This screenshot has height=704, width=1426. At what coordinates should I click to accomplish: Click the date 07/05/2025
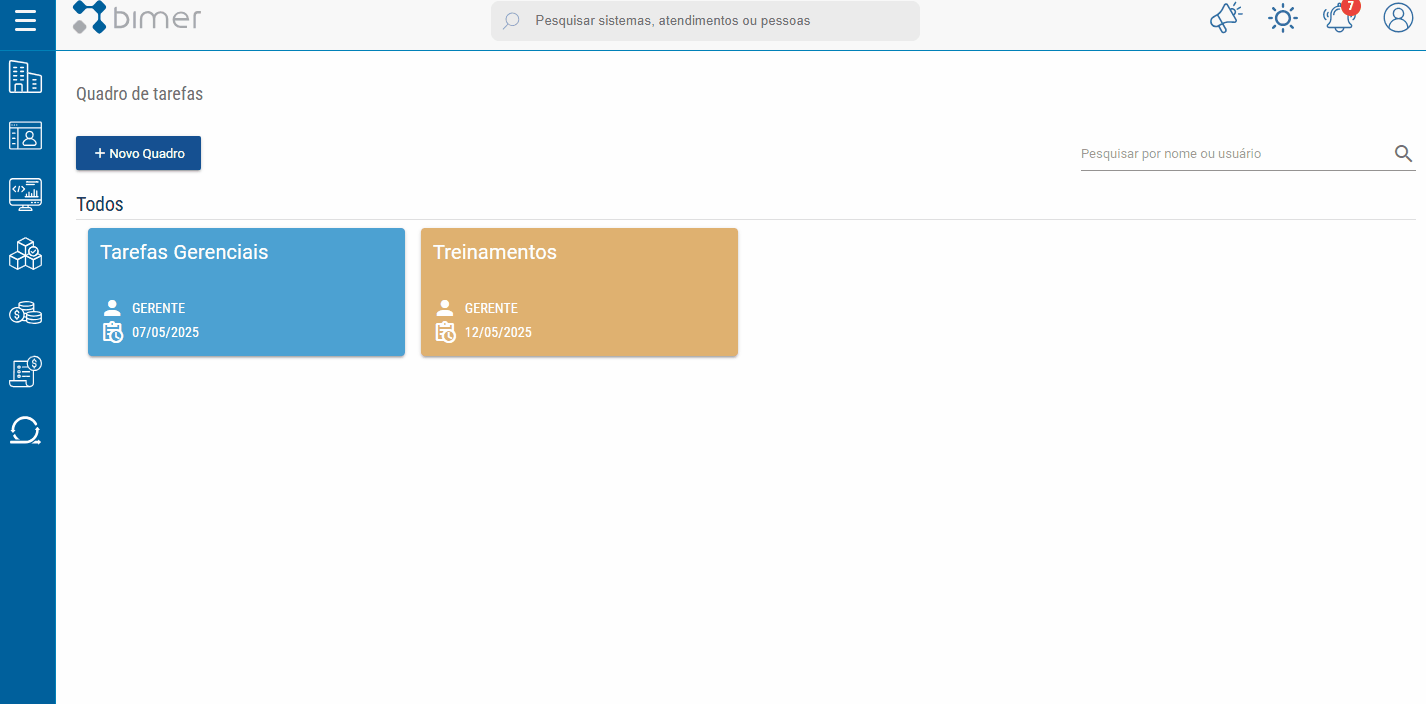click(x=165, y=332)
